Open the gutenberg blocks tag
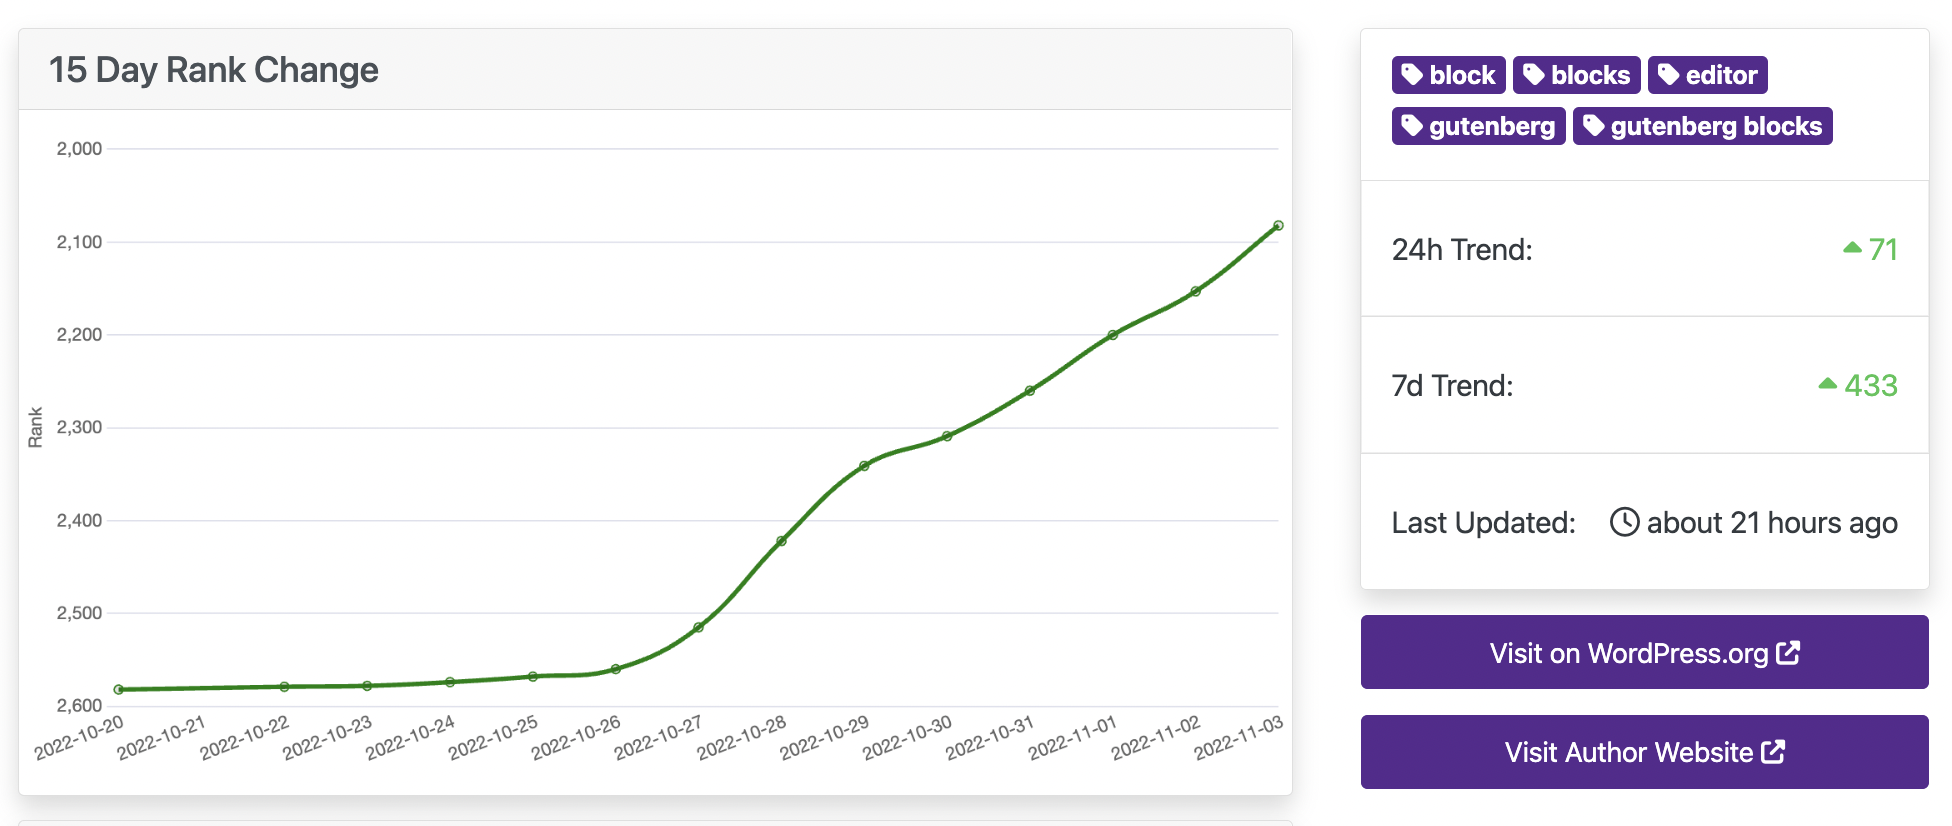 [1702, 126]
